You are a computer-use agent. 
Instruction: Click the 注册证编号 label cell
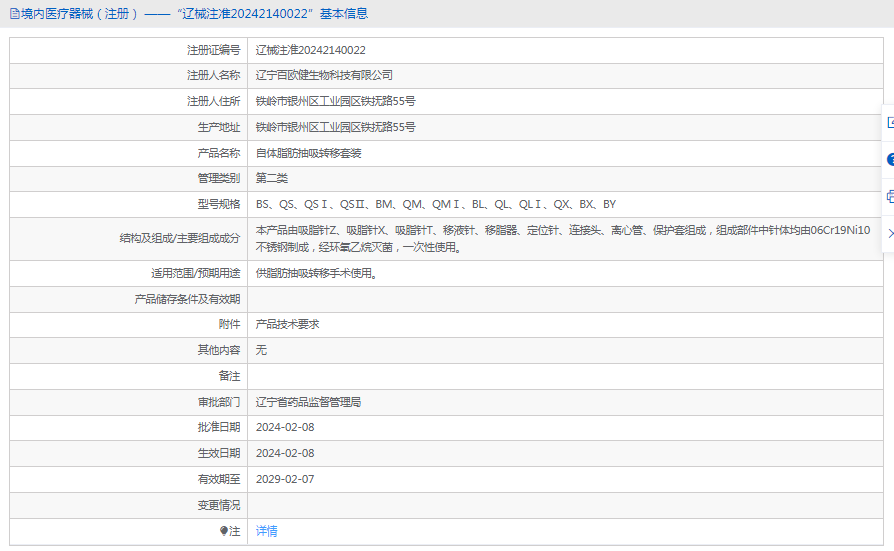213,50
